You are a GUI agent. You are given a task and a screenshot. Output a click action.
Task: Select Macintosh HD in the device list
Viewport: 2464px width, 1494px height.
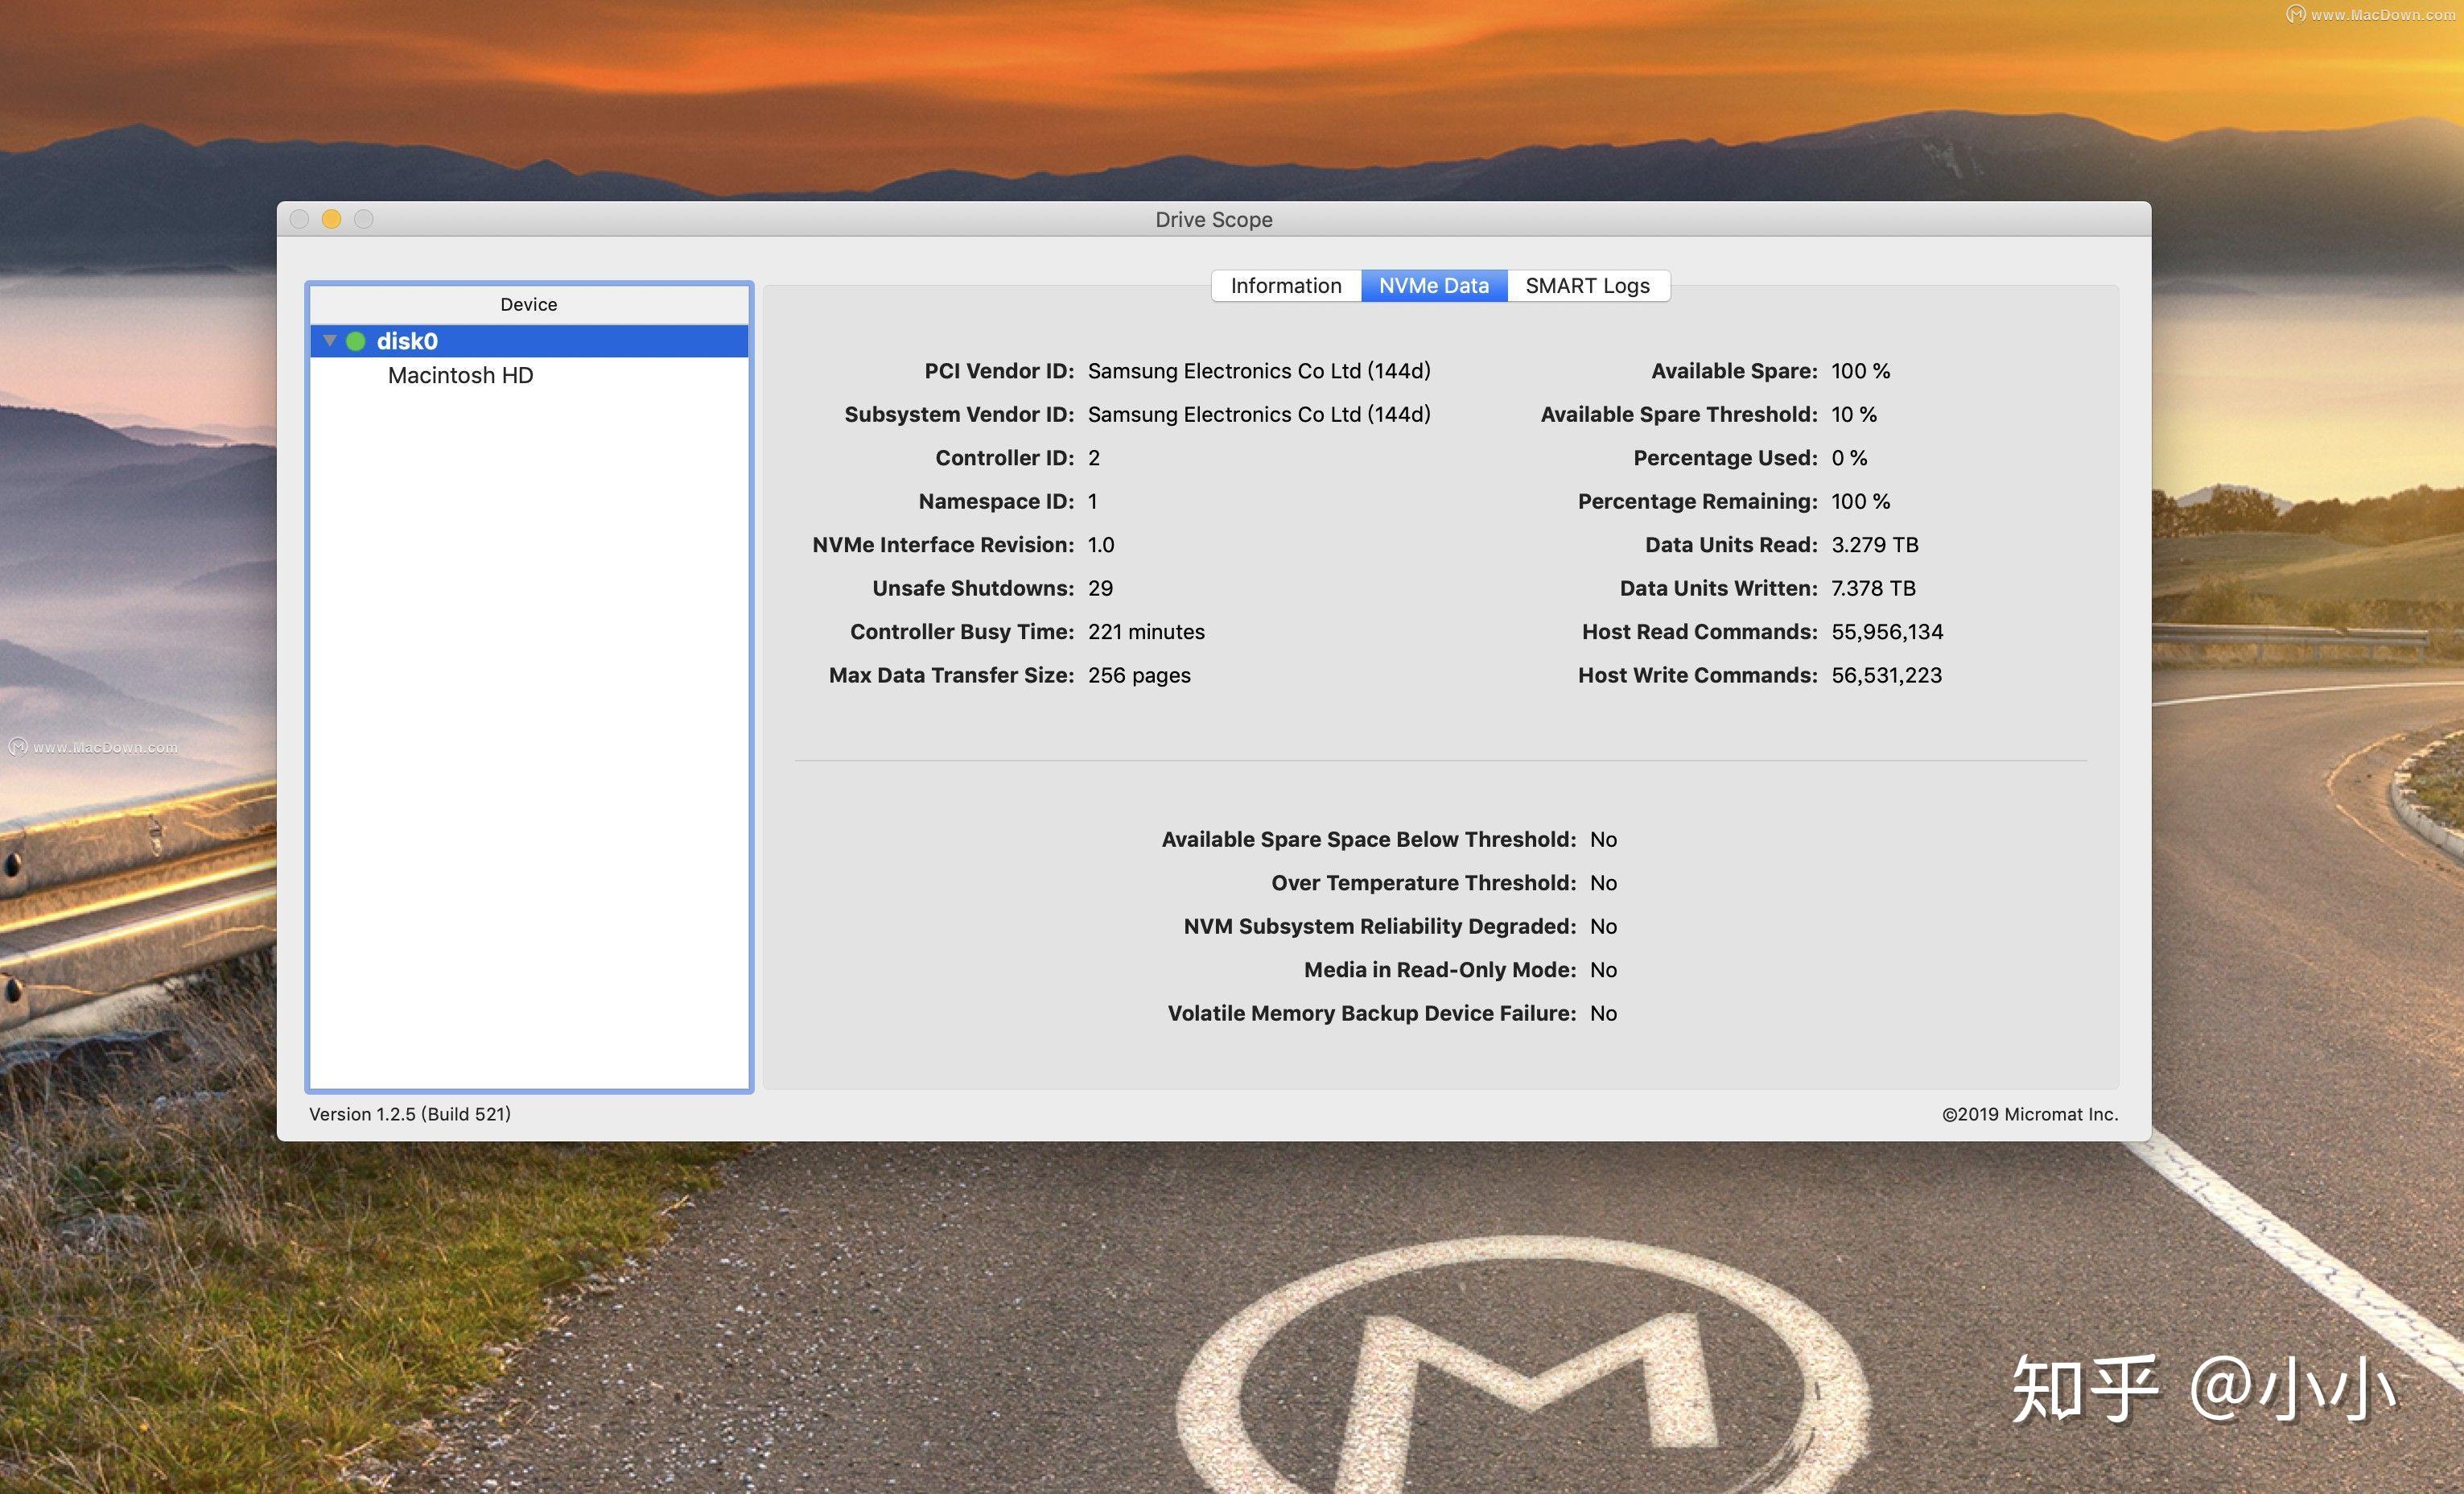pyautogui.click(x=461, y=375)
